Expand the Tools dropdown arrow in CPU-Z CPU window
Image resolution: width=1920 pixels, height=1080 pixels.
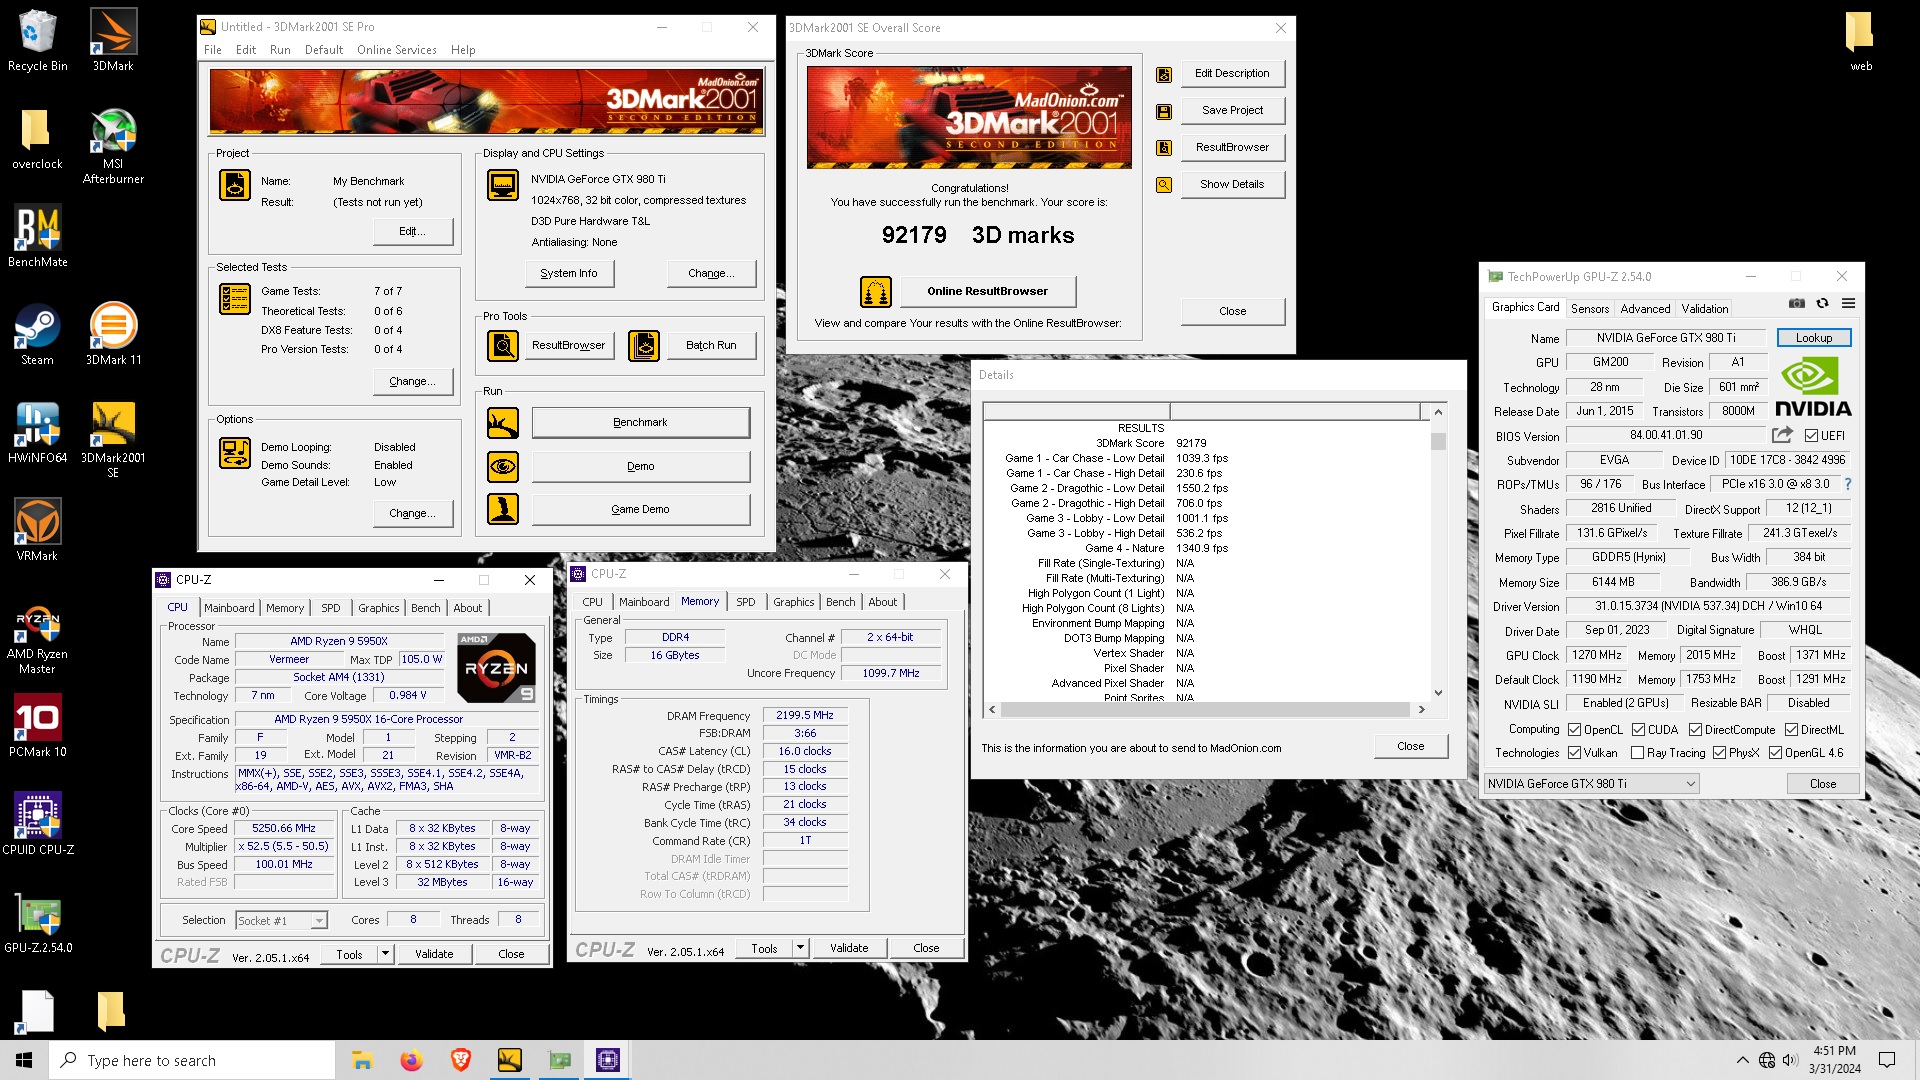pyautogui.click(x=385, y=954)
